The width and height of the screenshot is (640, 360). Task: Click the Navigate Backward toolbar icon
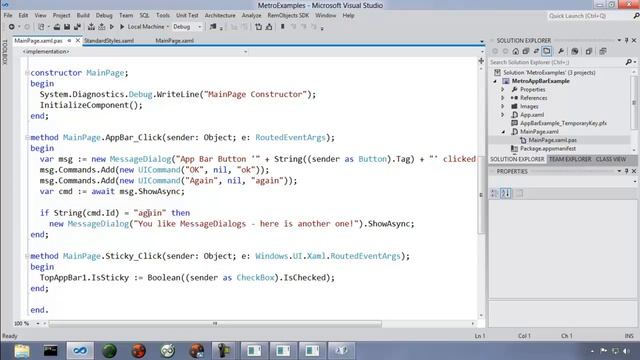coord(11,27)
